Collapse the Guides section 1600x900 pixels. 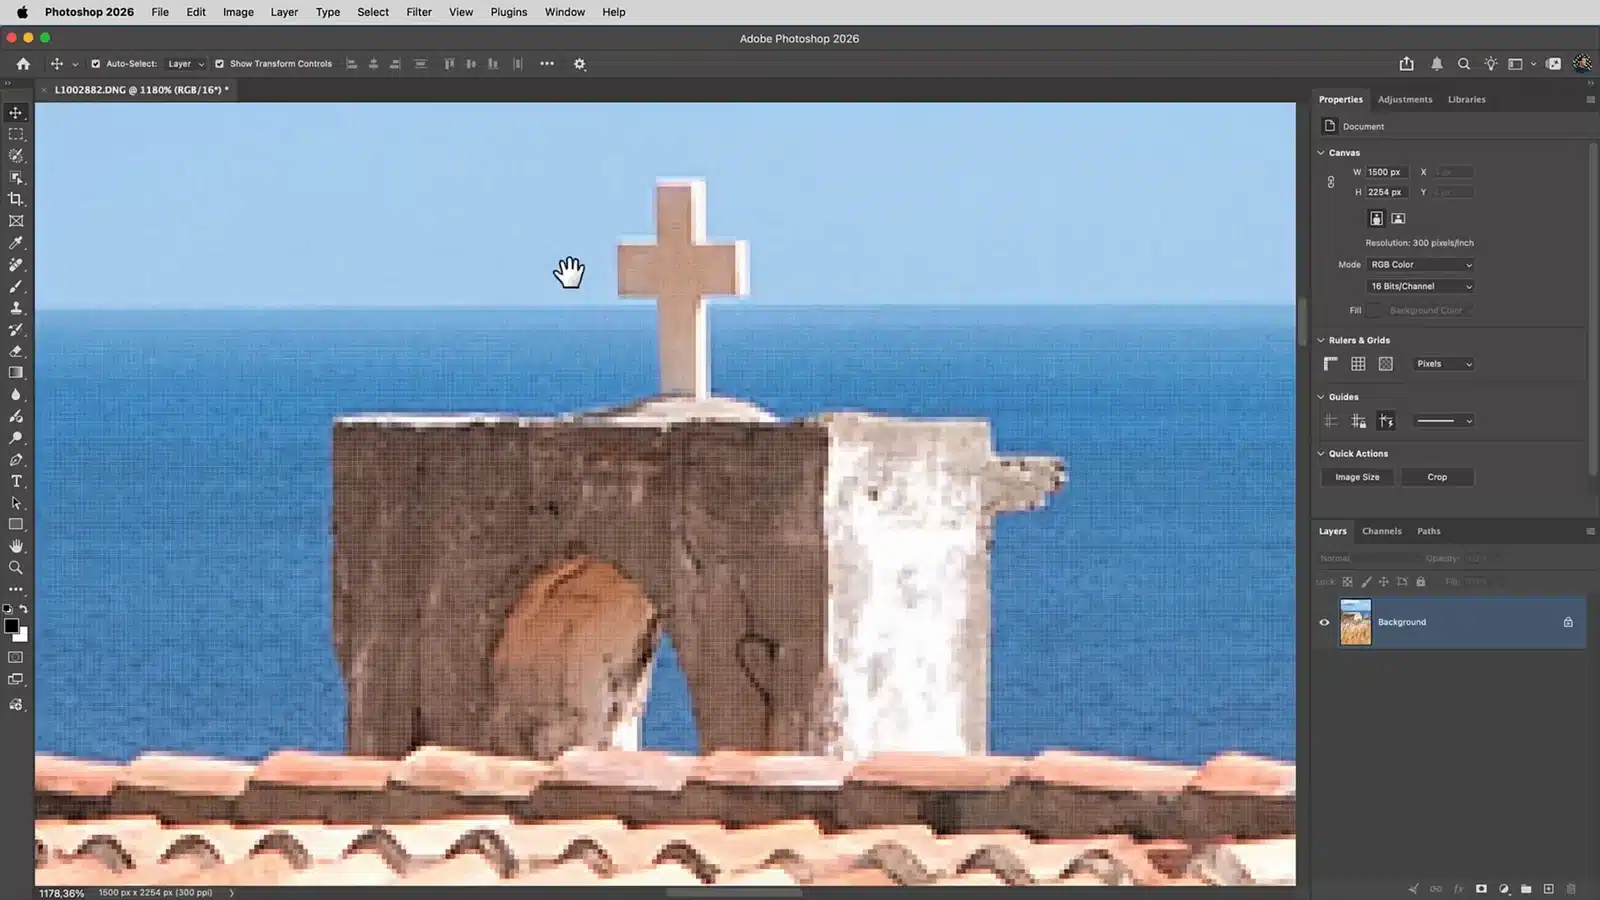(1321, 397)
